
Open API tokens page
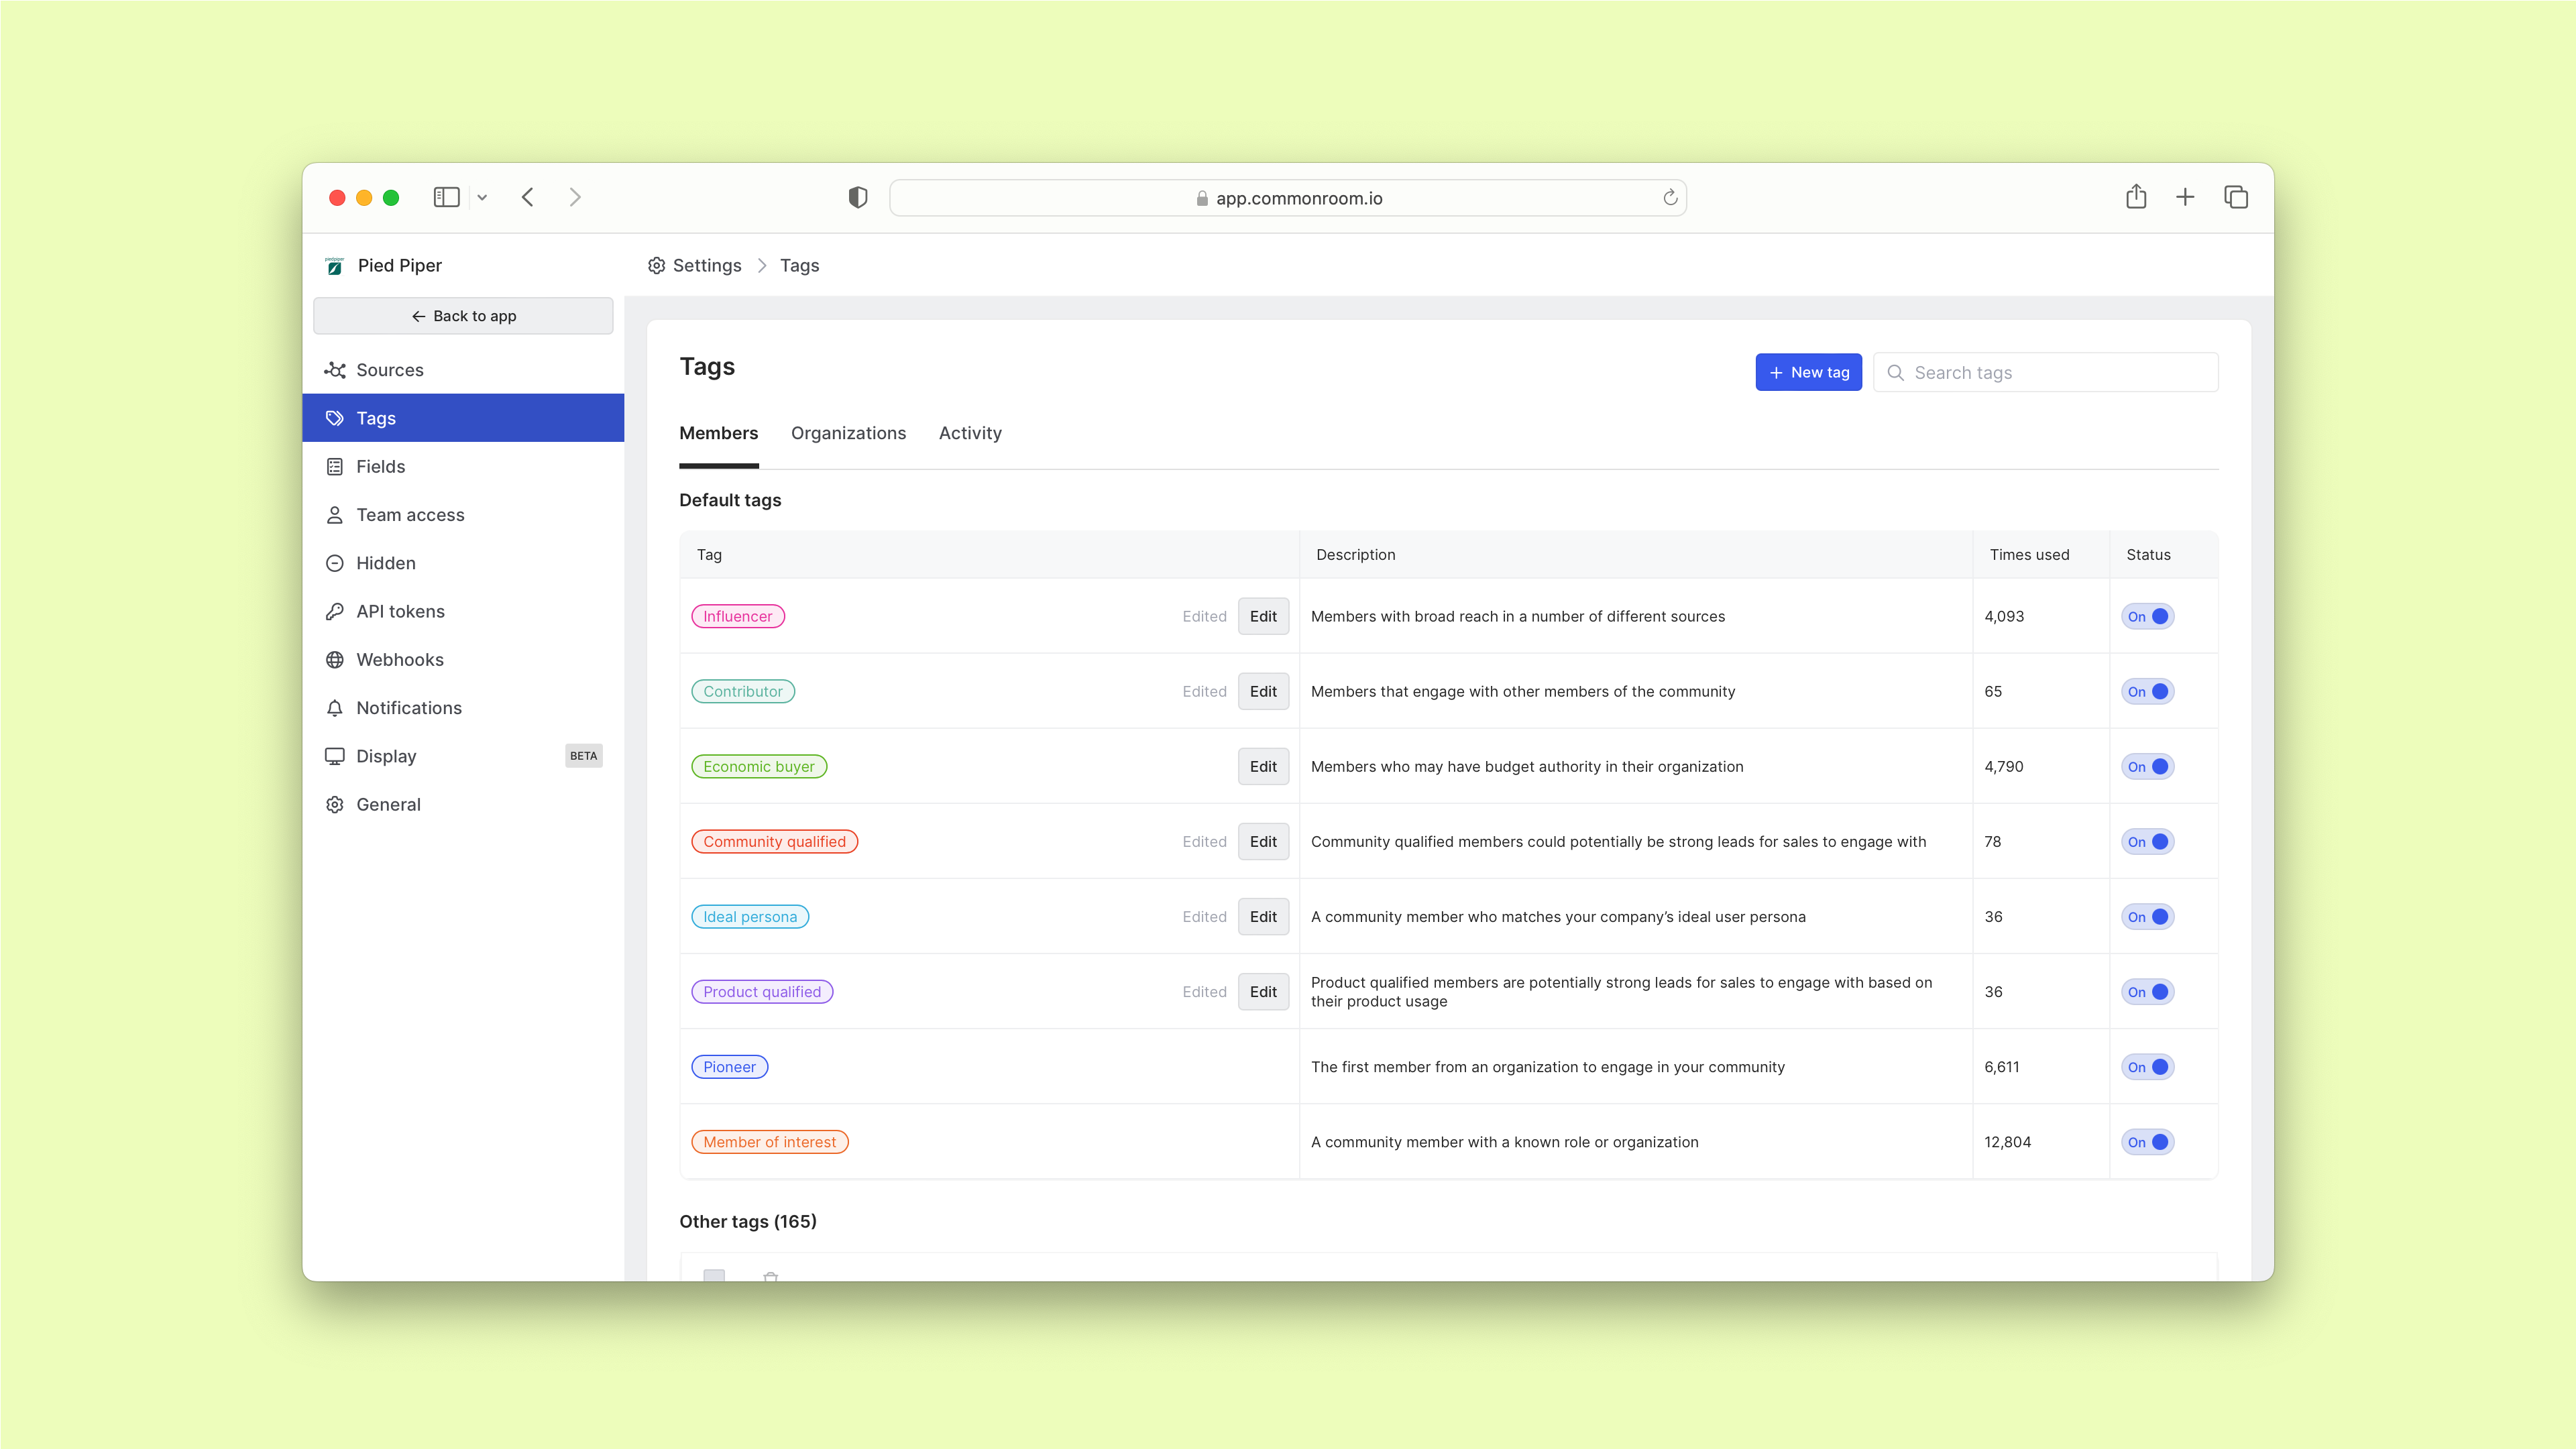[x=400, y=612]
